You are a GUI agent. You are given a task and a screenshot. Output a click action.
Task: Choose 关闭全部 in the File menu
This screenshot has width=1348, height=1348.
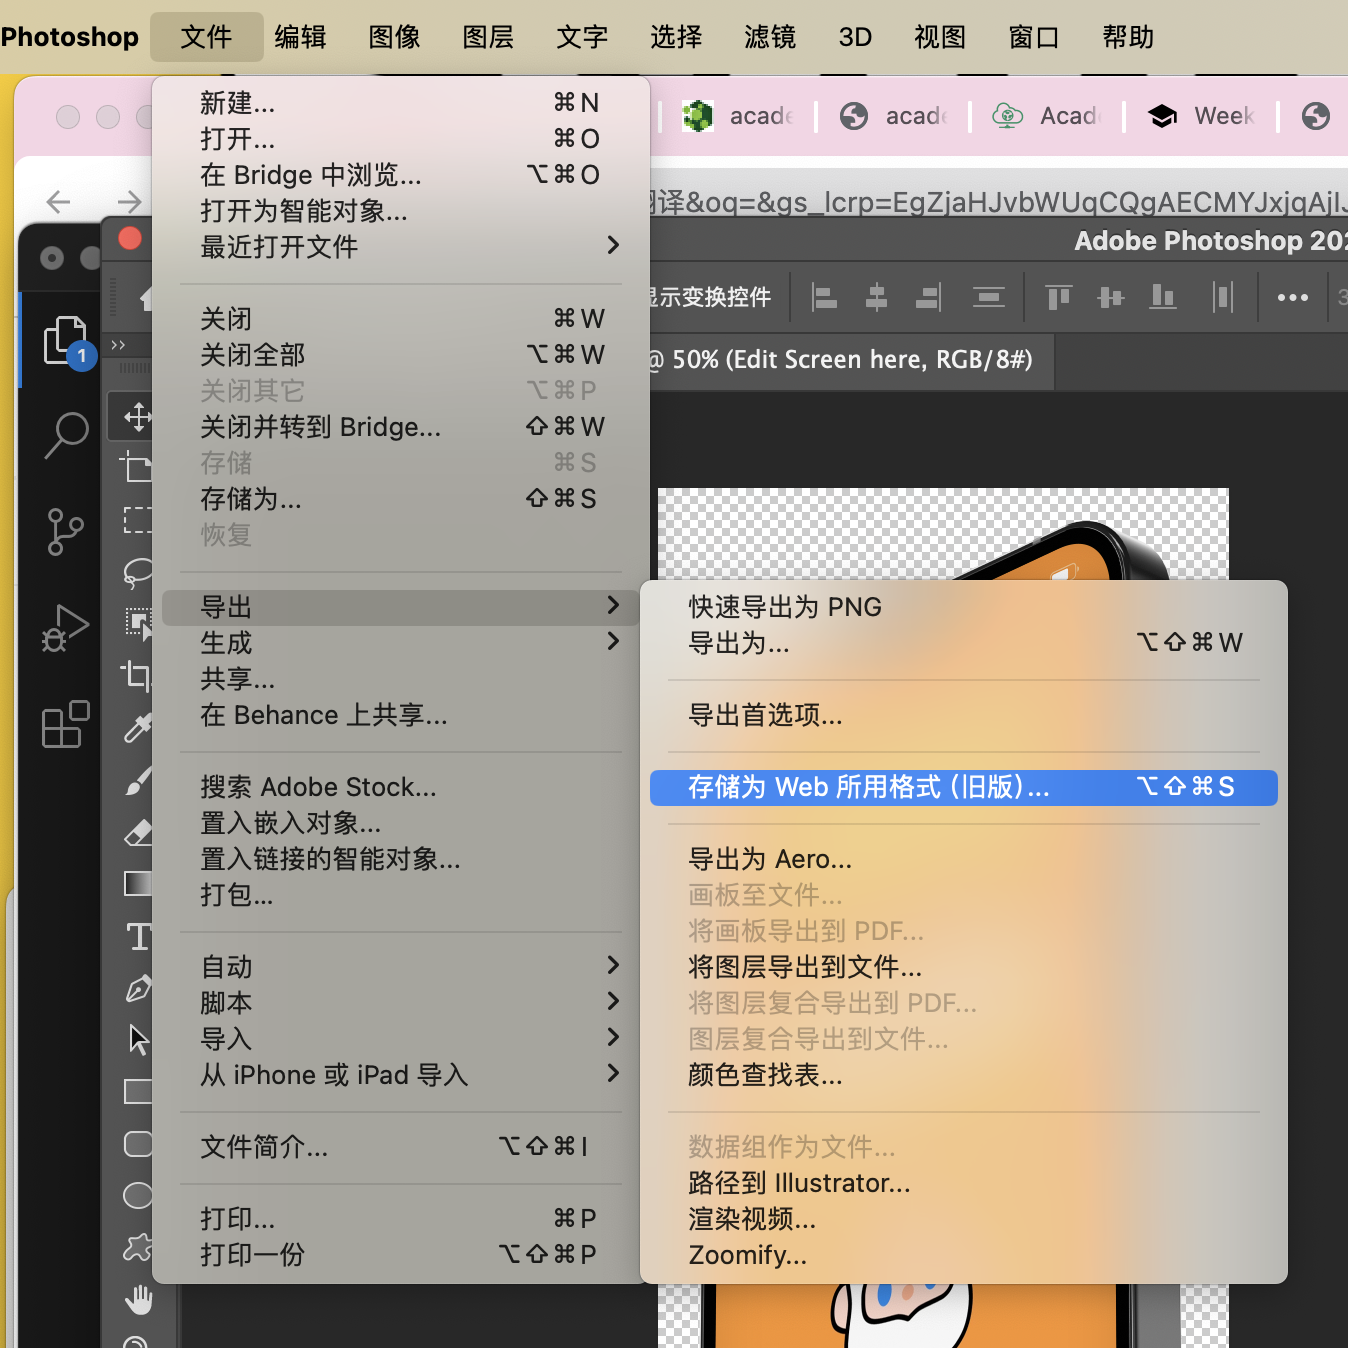(x=400, y=354)
